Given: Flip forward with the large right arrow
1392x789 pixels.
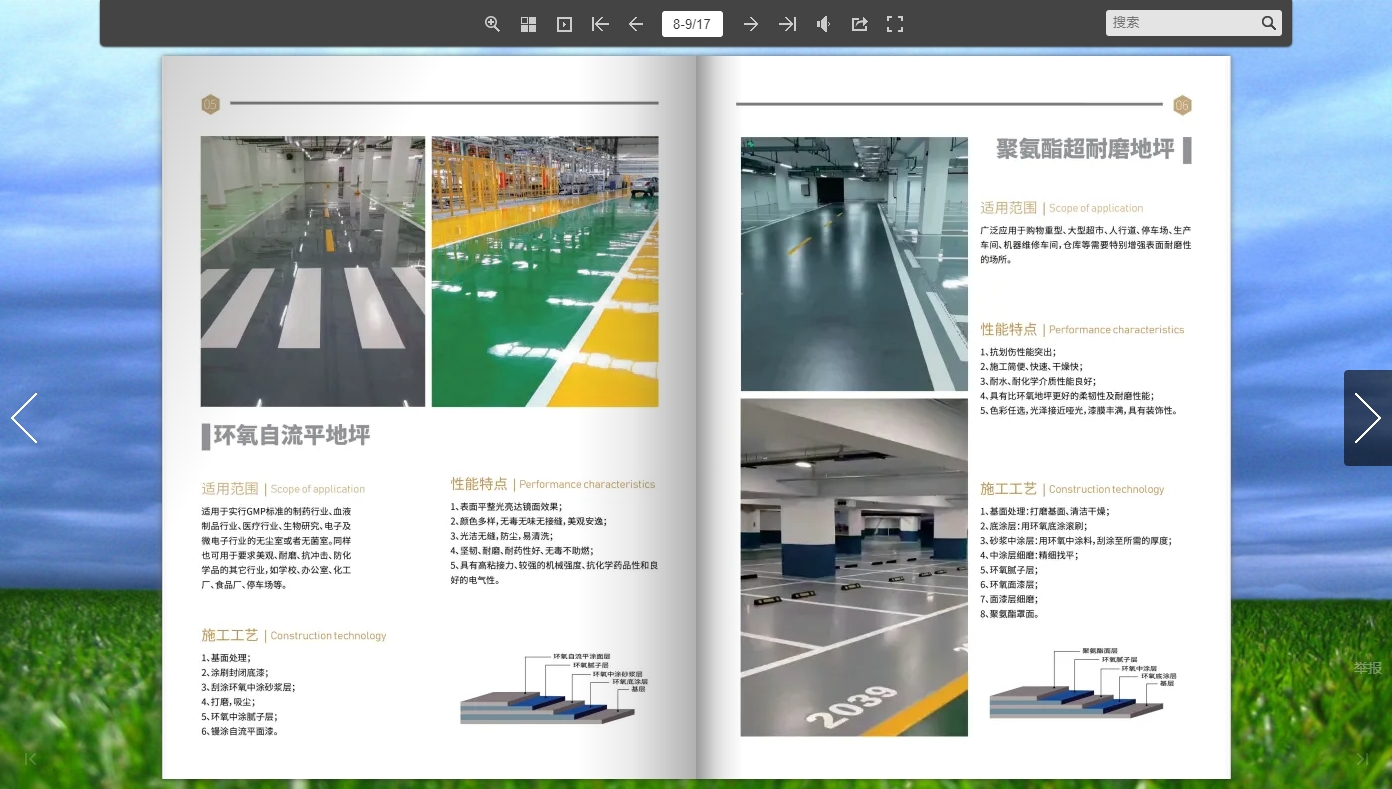Looking at the screenshot, I should tap(1367, 418).
